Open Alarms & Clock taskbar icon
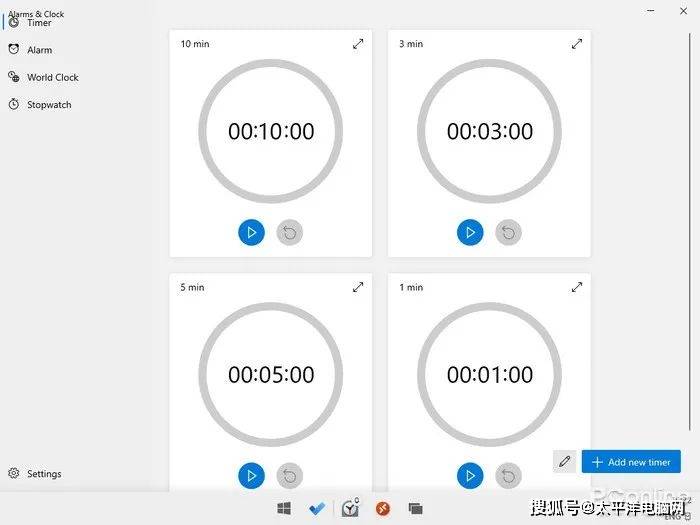This screenshot has width=700, height=525. coord(350,508)
